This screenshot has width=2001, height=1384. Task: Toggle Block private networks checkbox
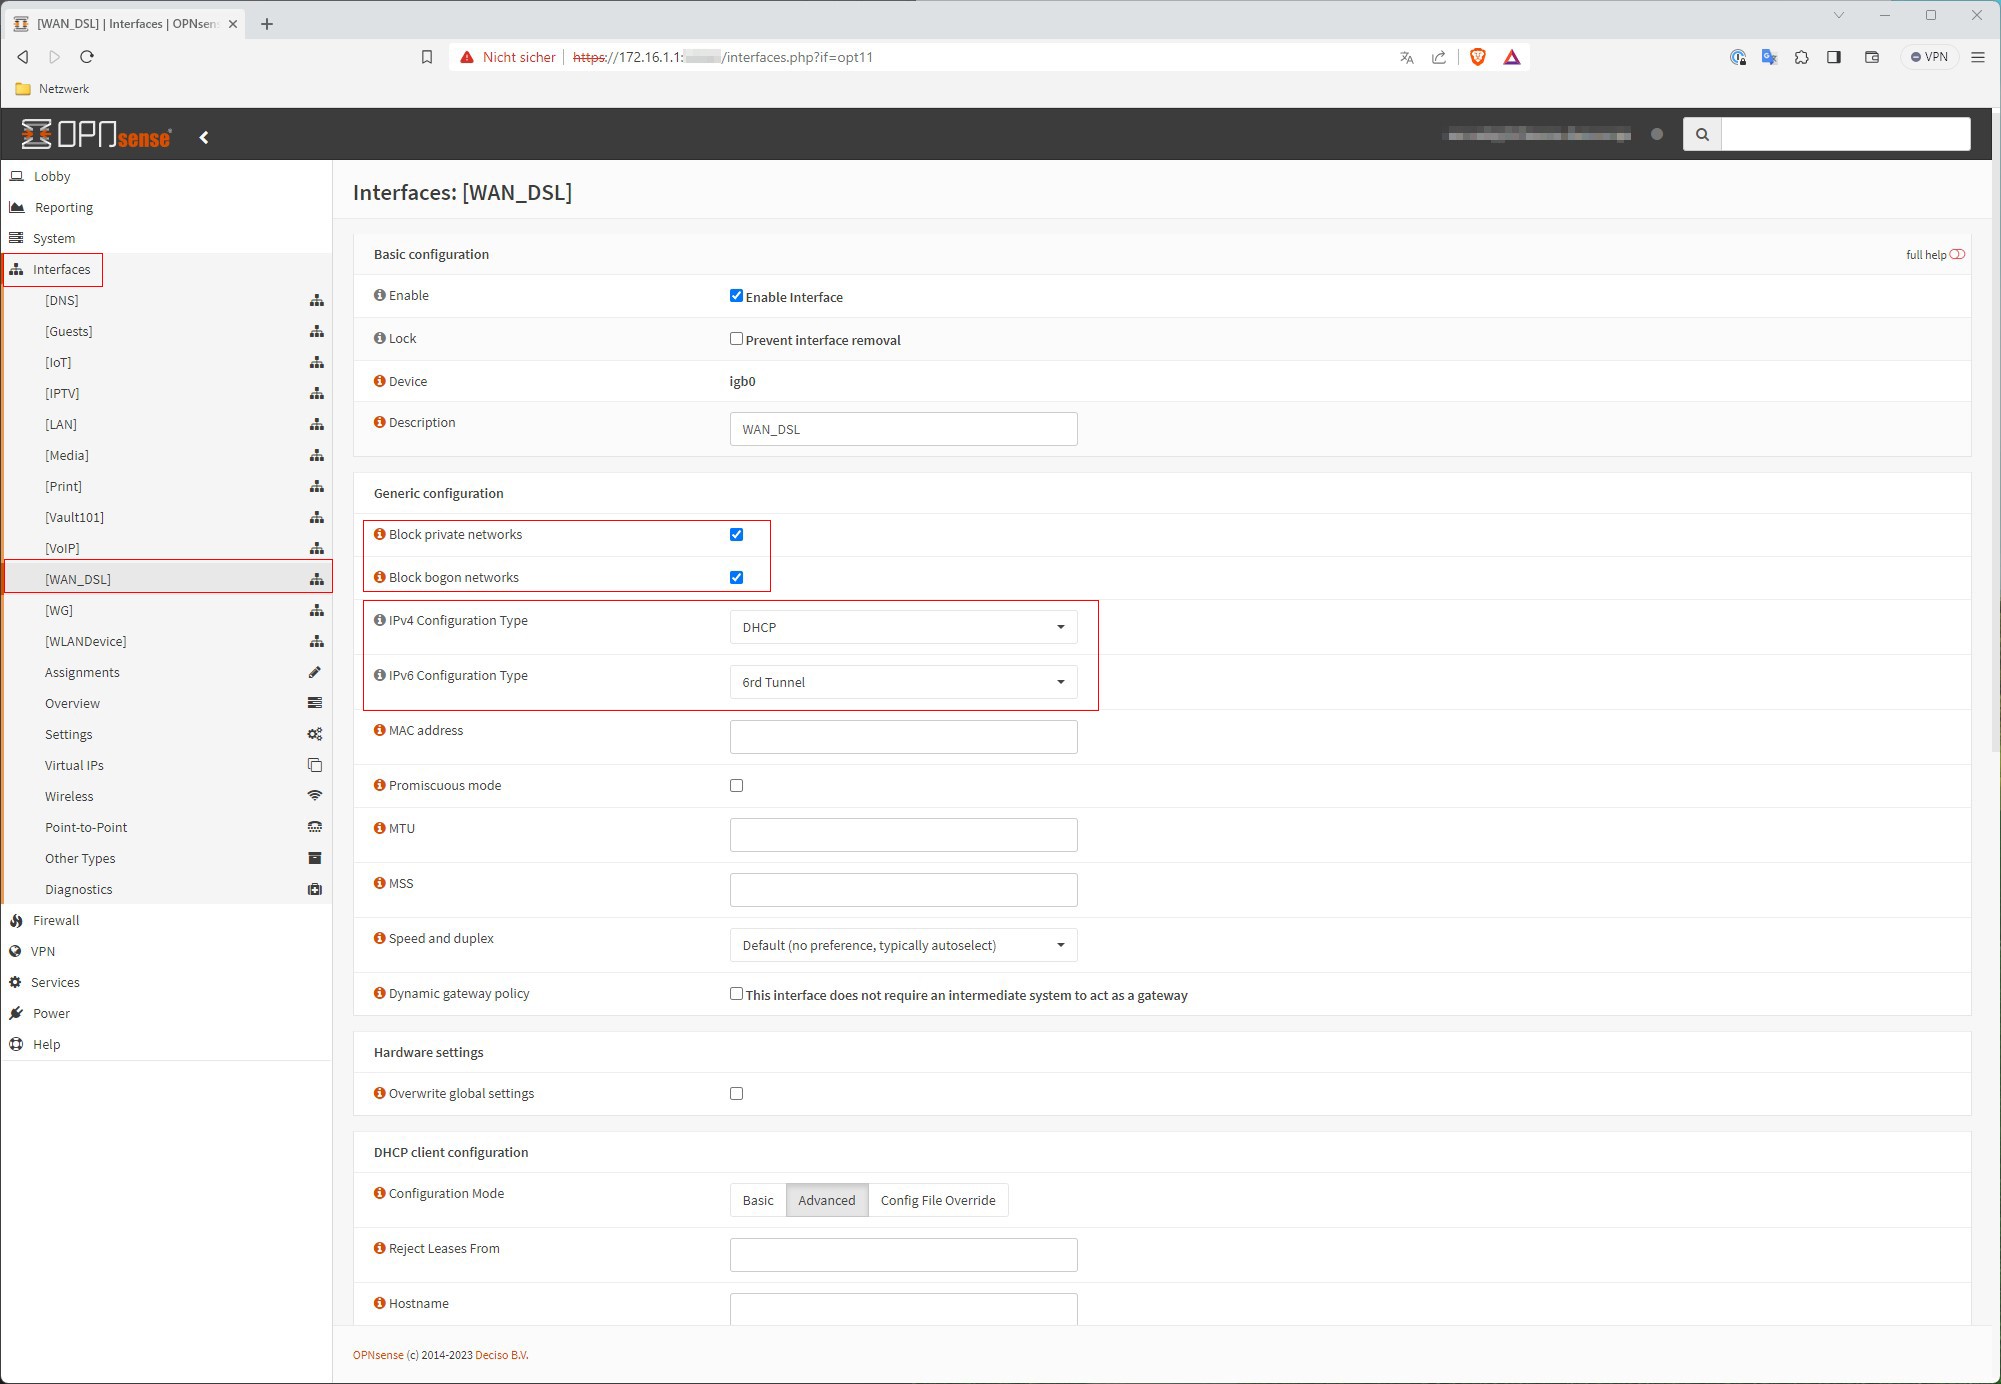point(736,534)
